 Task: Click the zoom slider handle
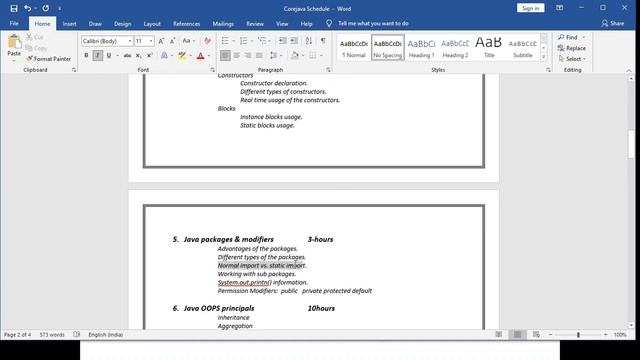pyautogui.click(x=578, y=335)
